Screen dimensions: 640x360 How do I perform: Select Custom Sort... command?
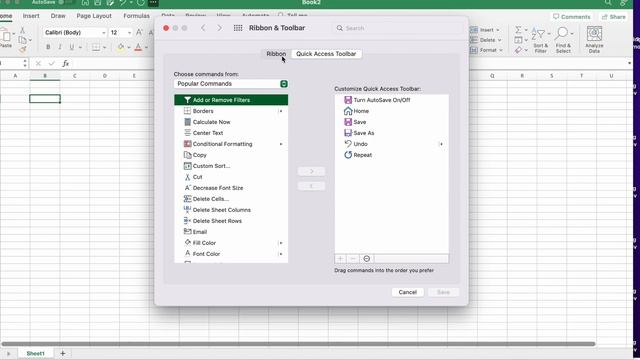click(231, 166)
